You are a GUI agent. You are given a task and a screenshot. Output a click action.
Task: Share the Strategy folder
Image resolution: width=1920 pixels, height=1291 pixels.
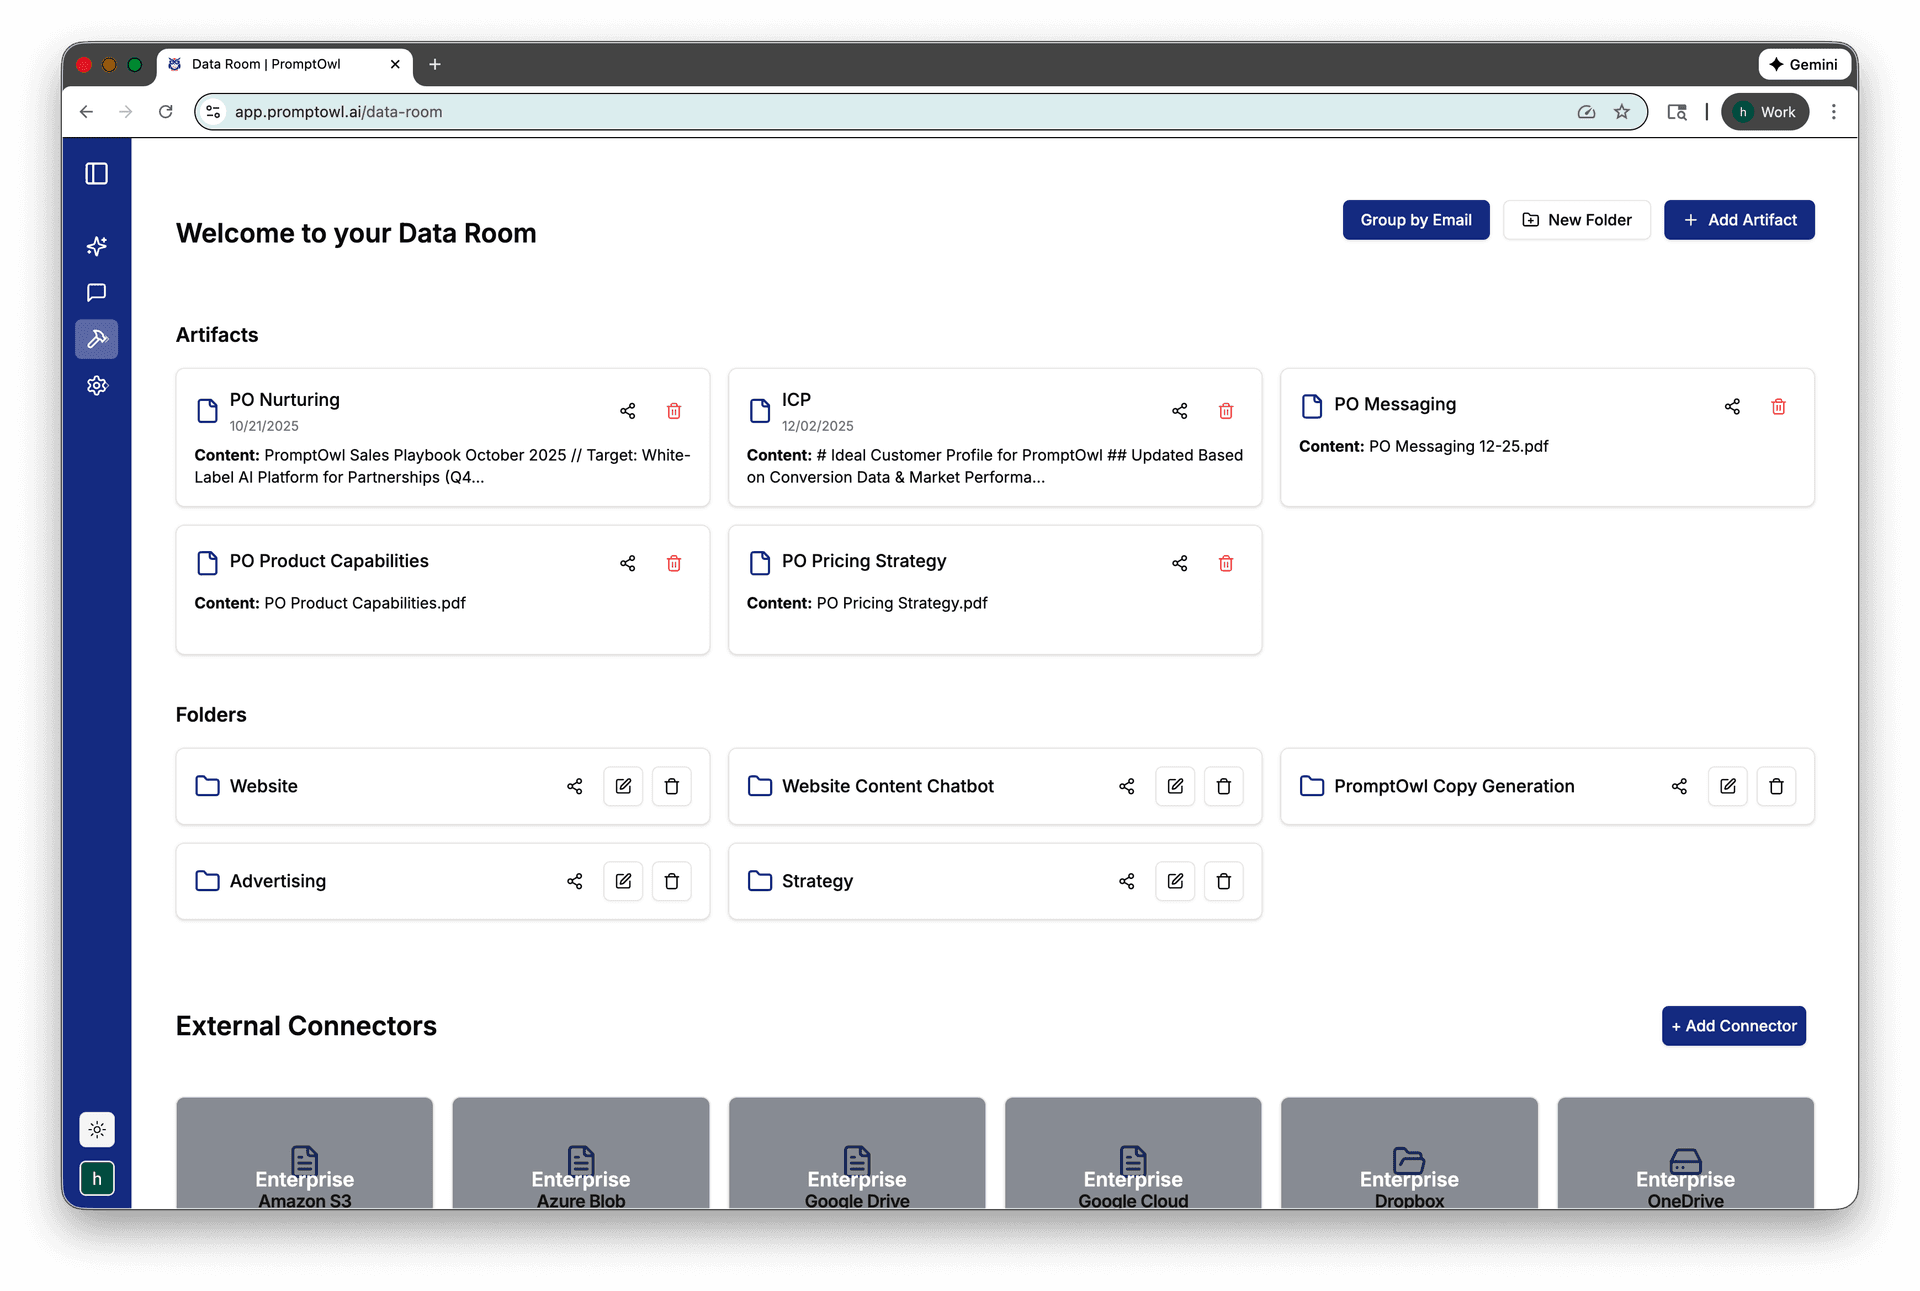1126,881
